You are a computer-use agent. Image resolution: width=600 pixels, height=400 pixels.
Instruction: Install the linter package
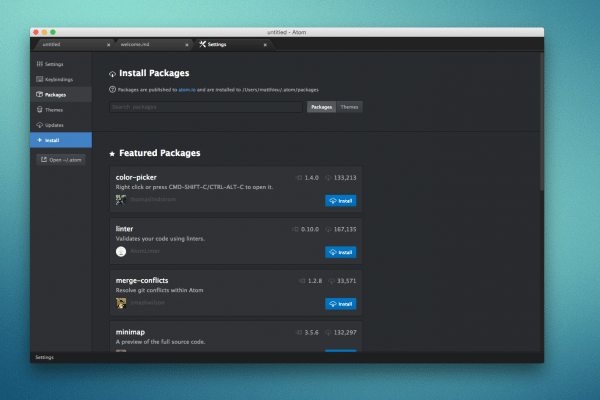[340, 252]
